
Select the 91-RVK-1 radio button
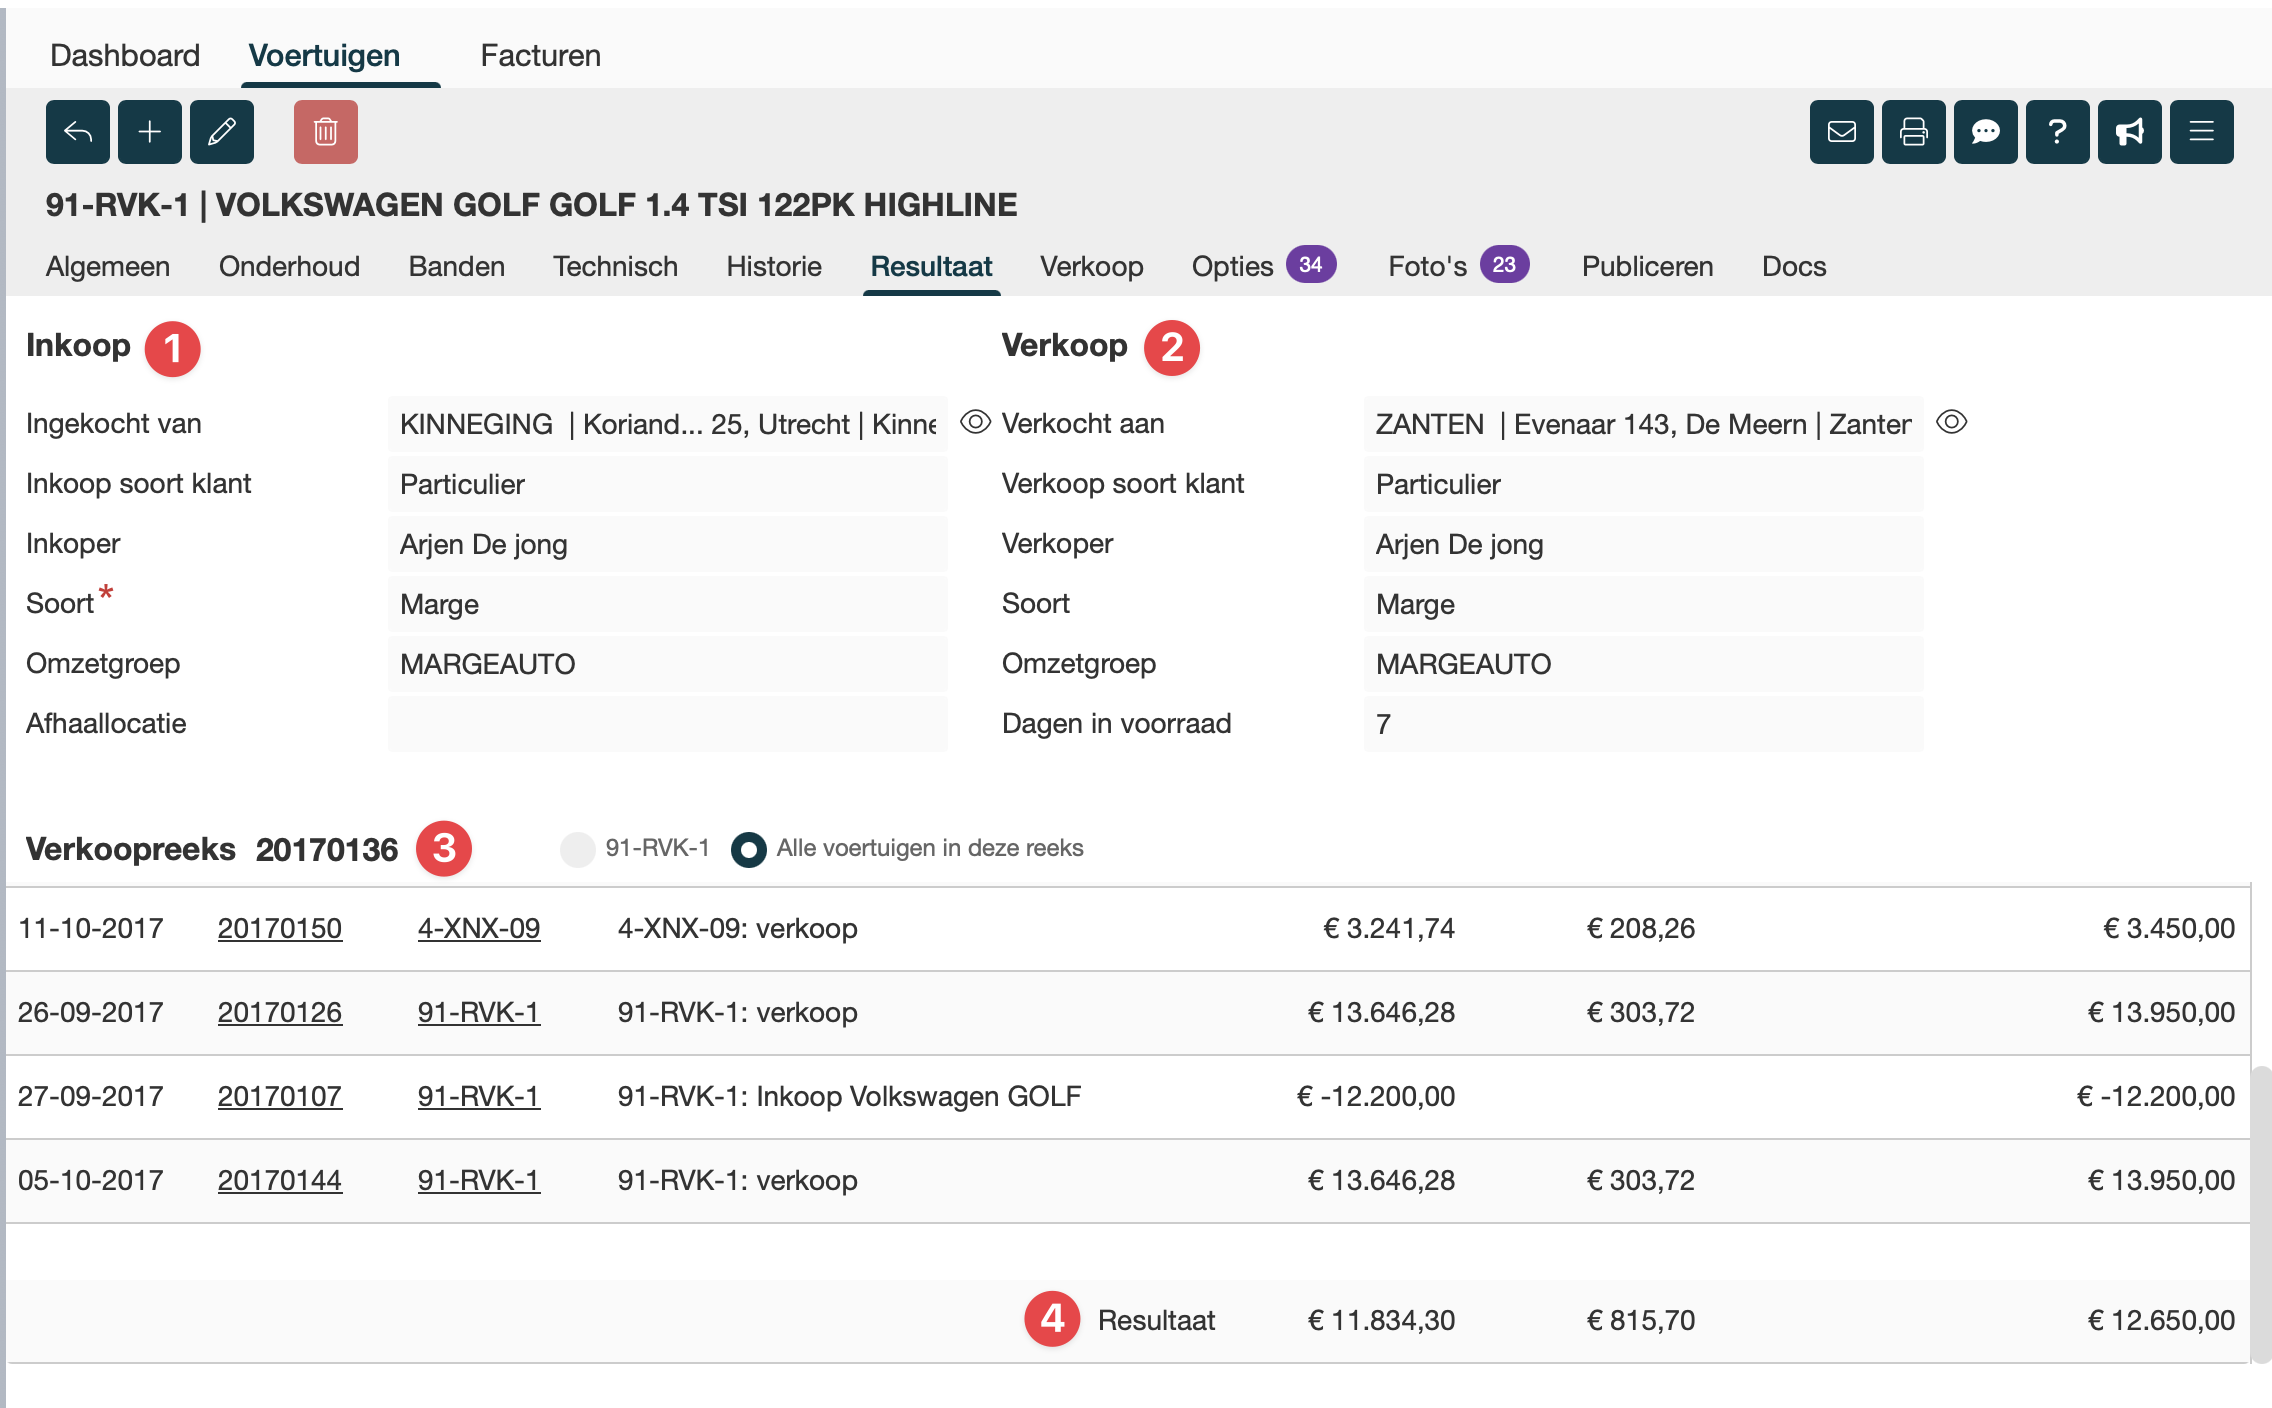click(577, 849)
